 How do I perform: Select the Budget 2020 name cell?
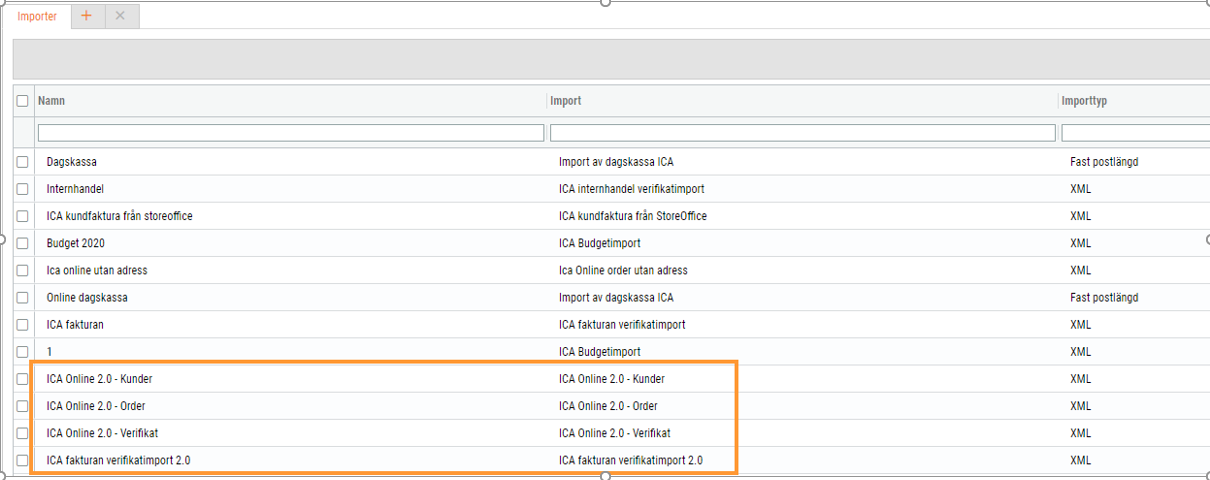[x=76, y=243]
